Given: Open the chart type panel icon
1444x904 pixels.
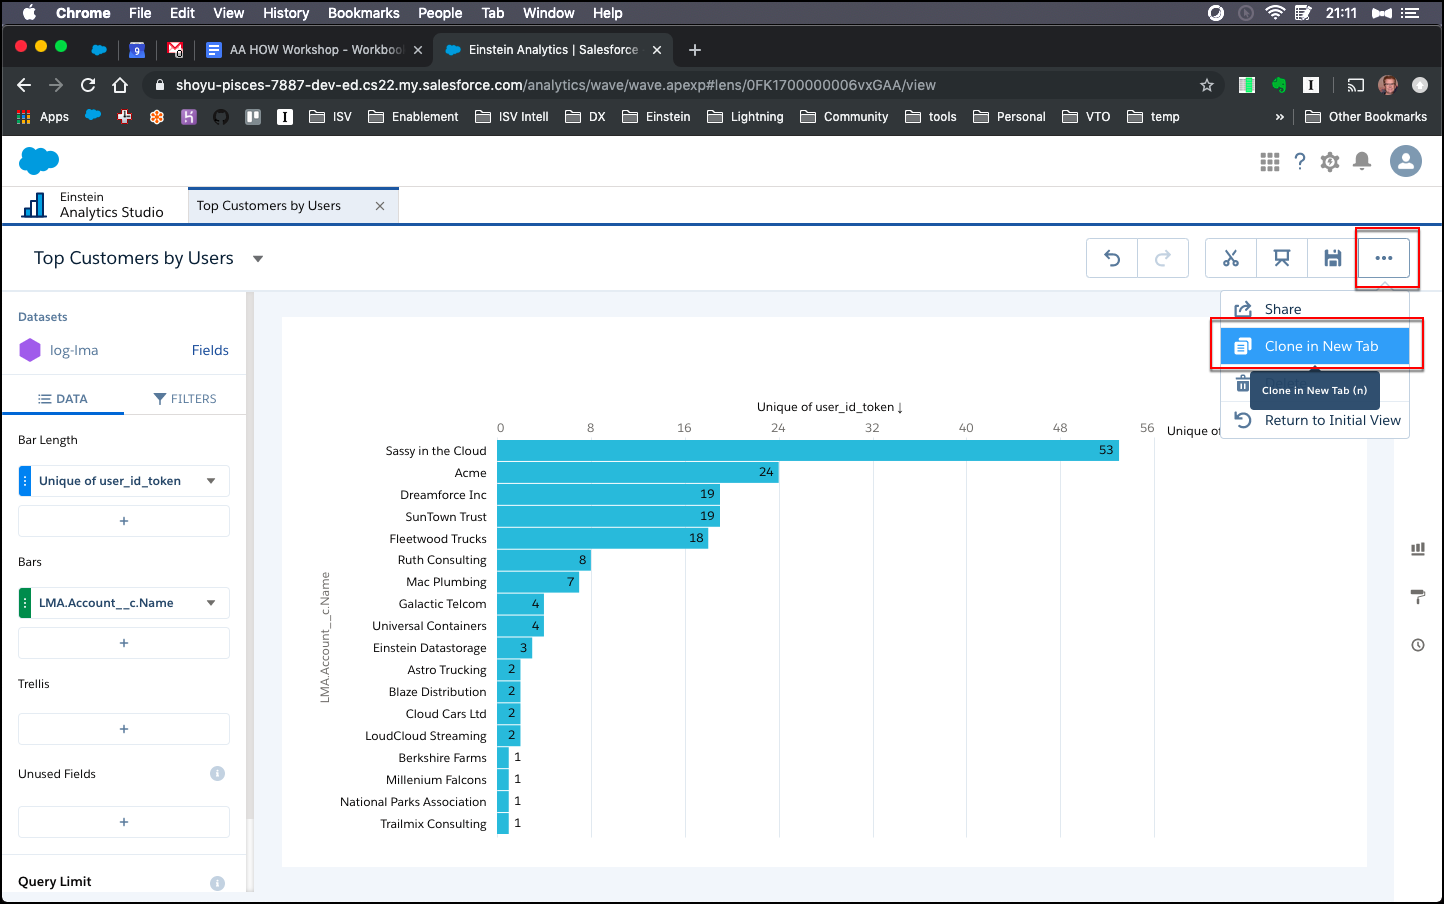Looking at the screenshot, I should 1418,549.
